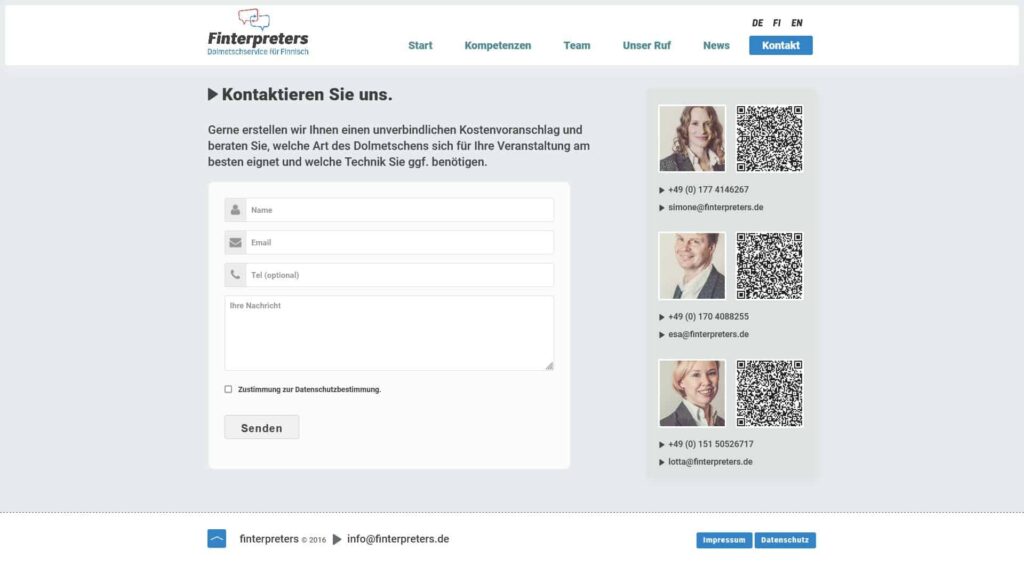Go to the Team page
Screen dimensions: 1024x566
577,46
